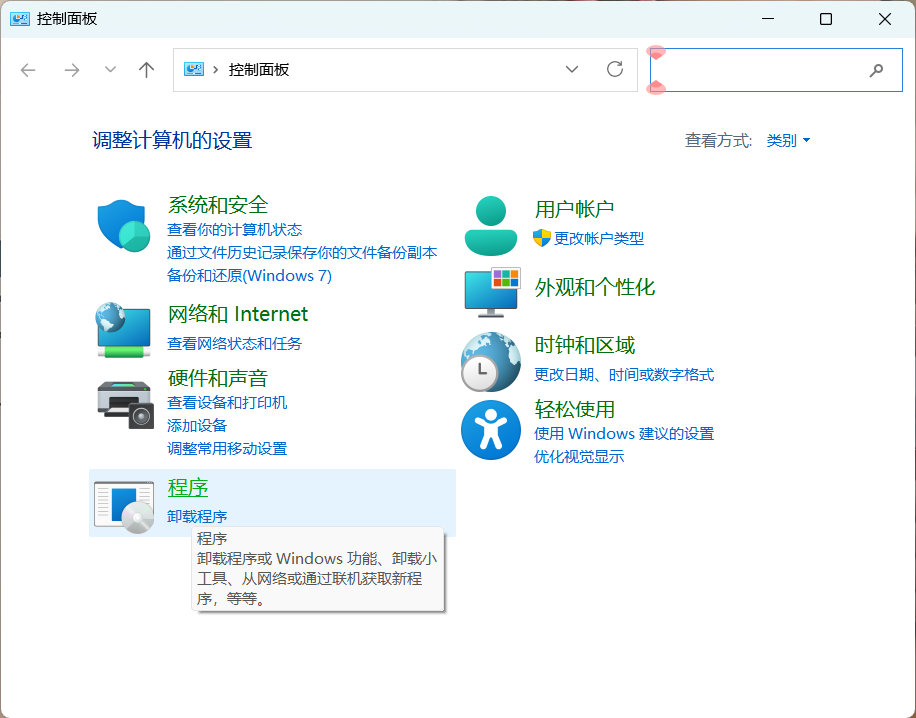
Task: Open the 网络和 Internet category
Action: pyautogui.click(x=237, y=314)
